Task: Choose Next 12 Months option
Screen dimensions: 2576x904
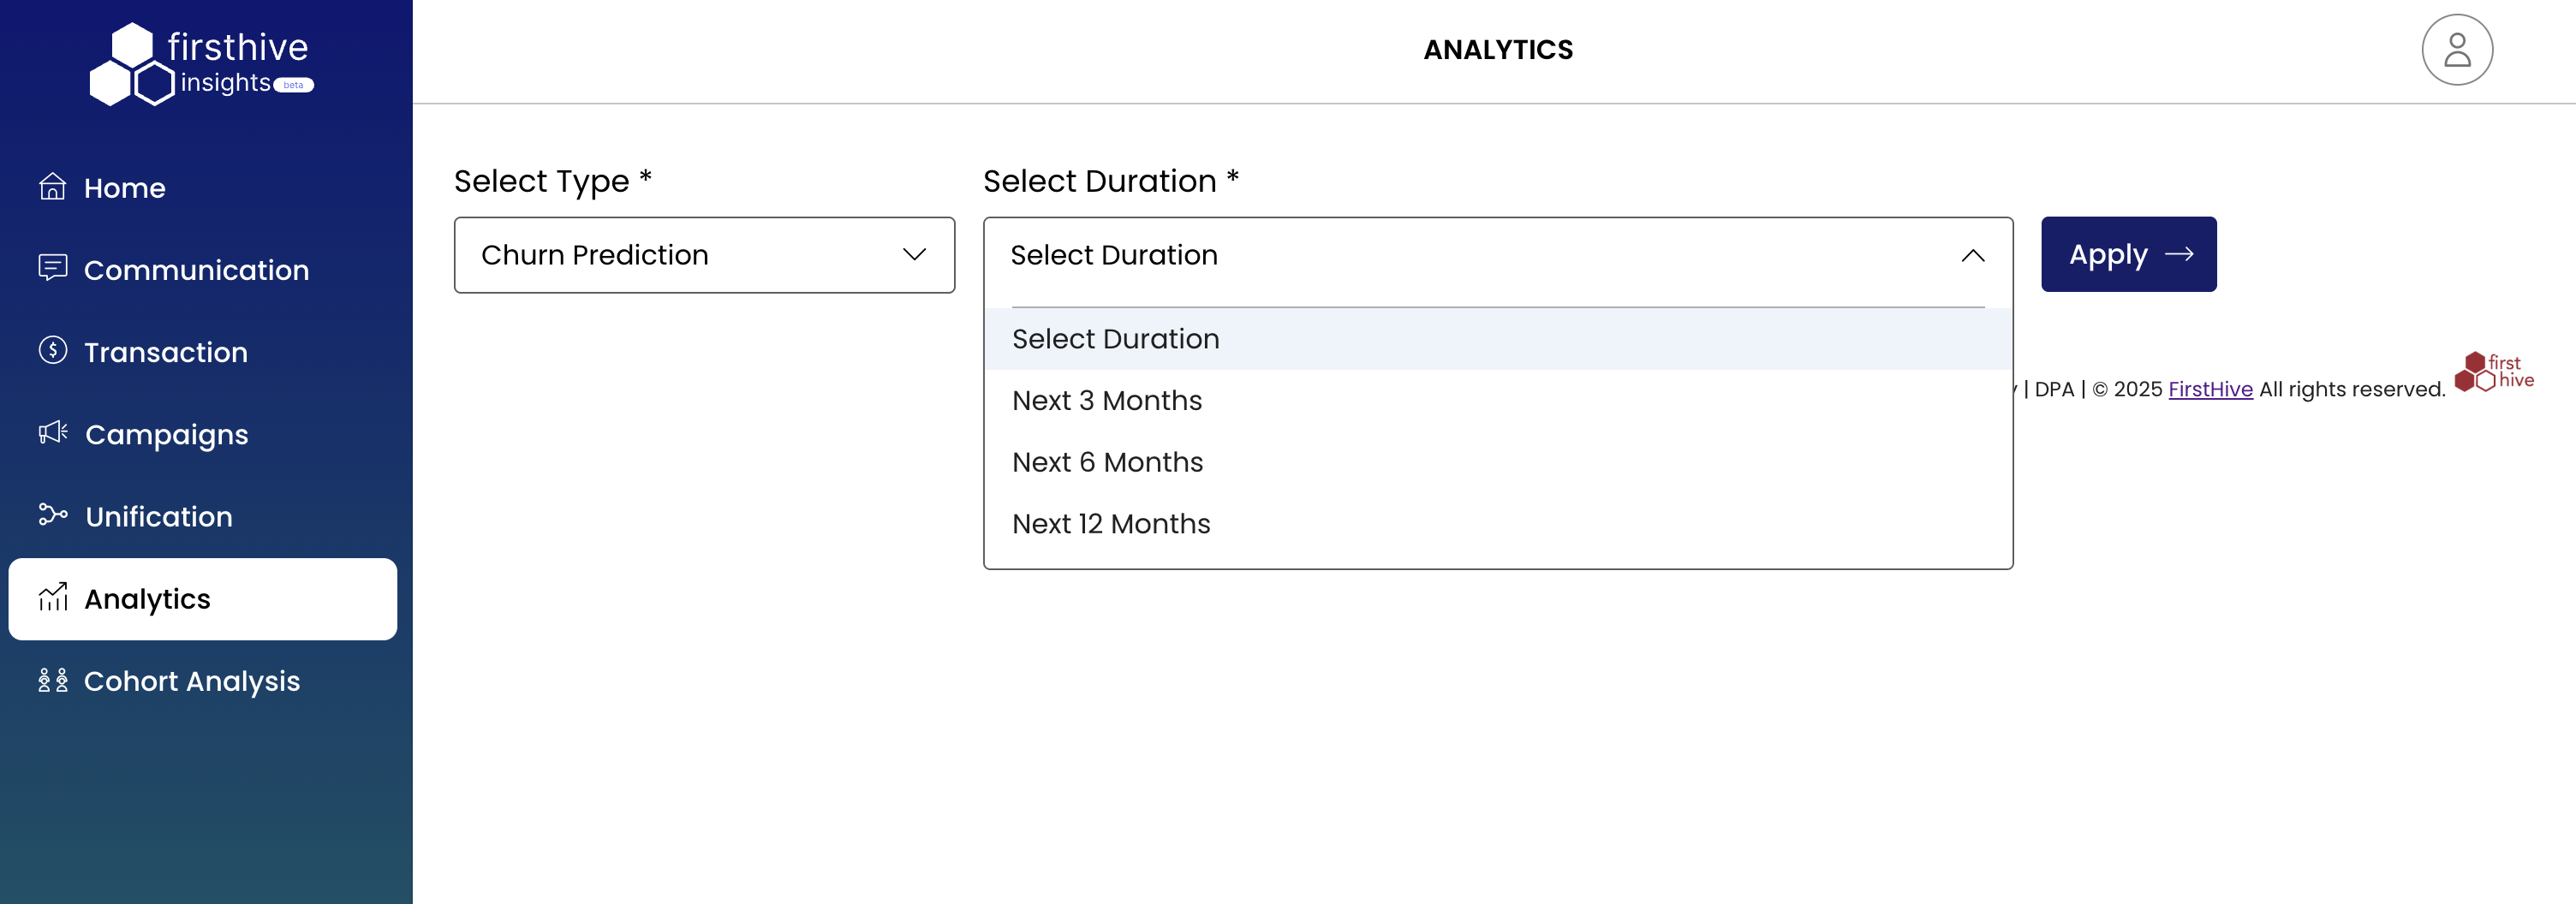Action: pyautogui.click(x=1110, y=524)
